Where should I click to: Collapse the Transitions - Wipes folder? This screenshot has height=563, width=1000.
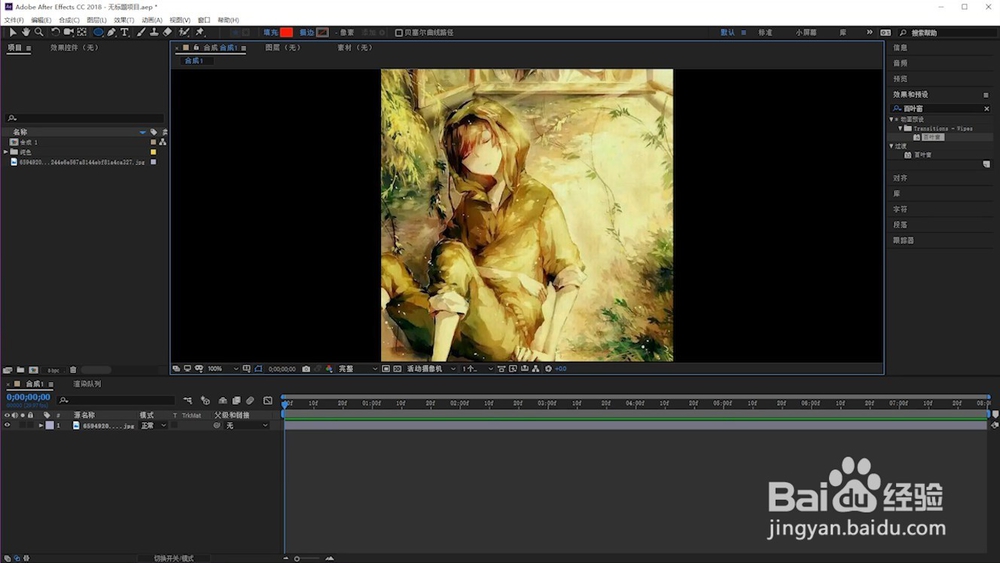tap(901, 128)
